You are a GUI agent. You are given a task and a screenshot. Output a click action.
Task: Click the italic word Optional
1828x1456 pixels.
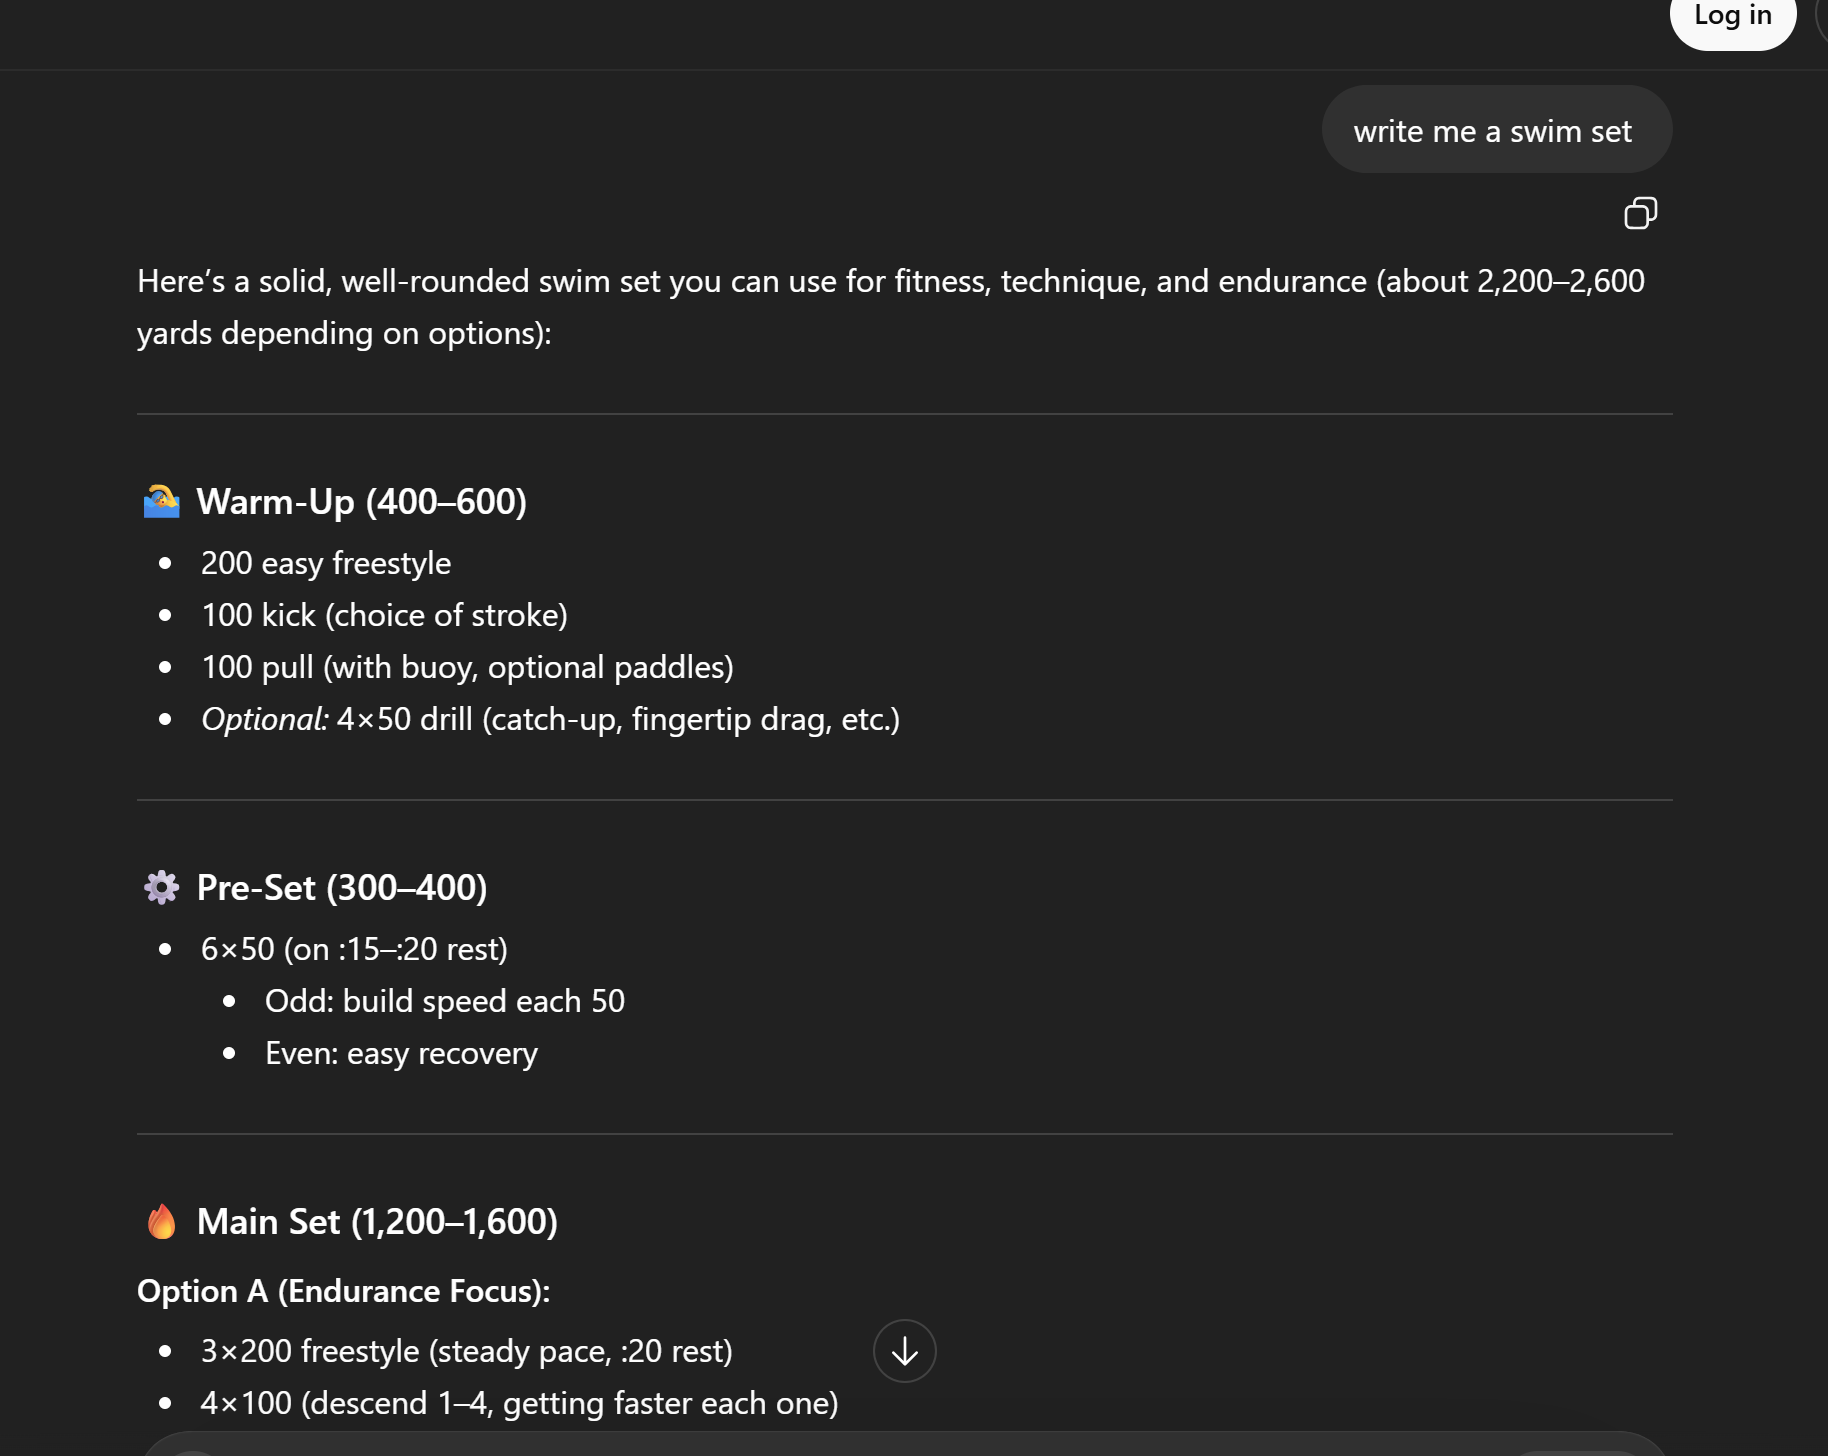tap(264, 719)
